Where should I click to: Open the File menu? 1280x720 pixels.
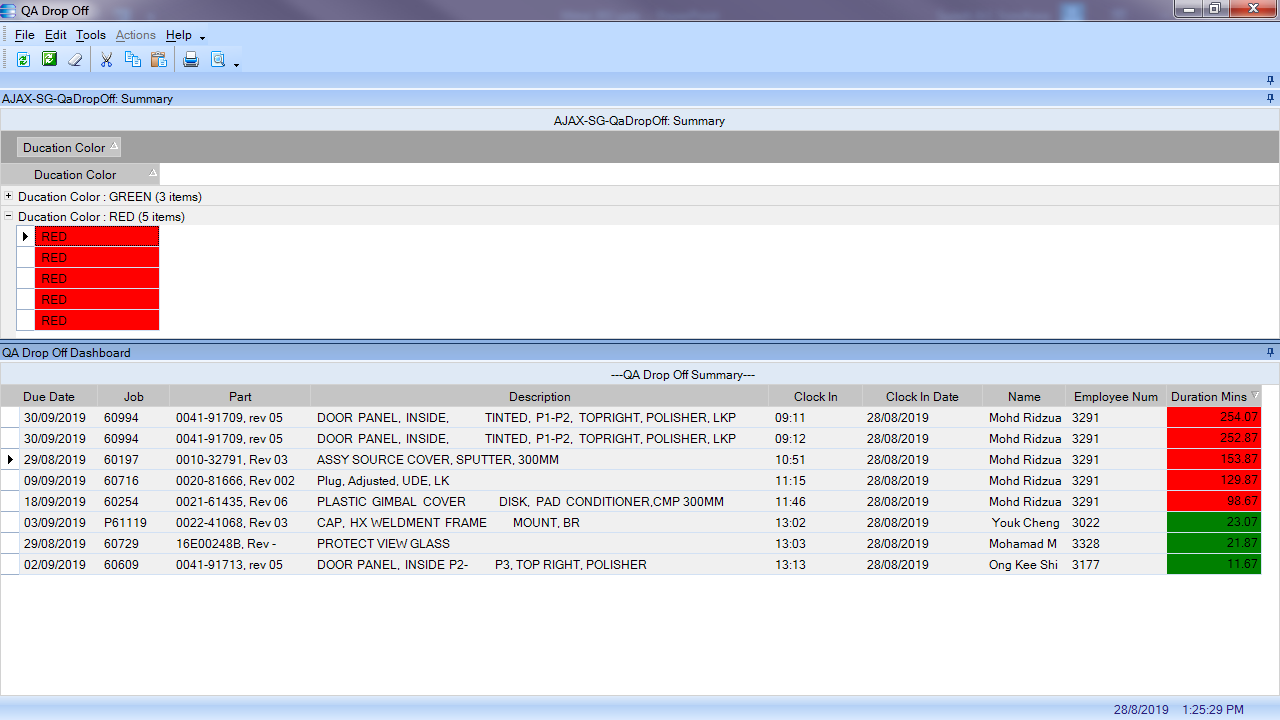pyautogui.click(x=25, y=35)
